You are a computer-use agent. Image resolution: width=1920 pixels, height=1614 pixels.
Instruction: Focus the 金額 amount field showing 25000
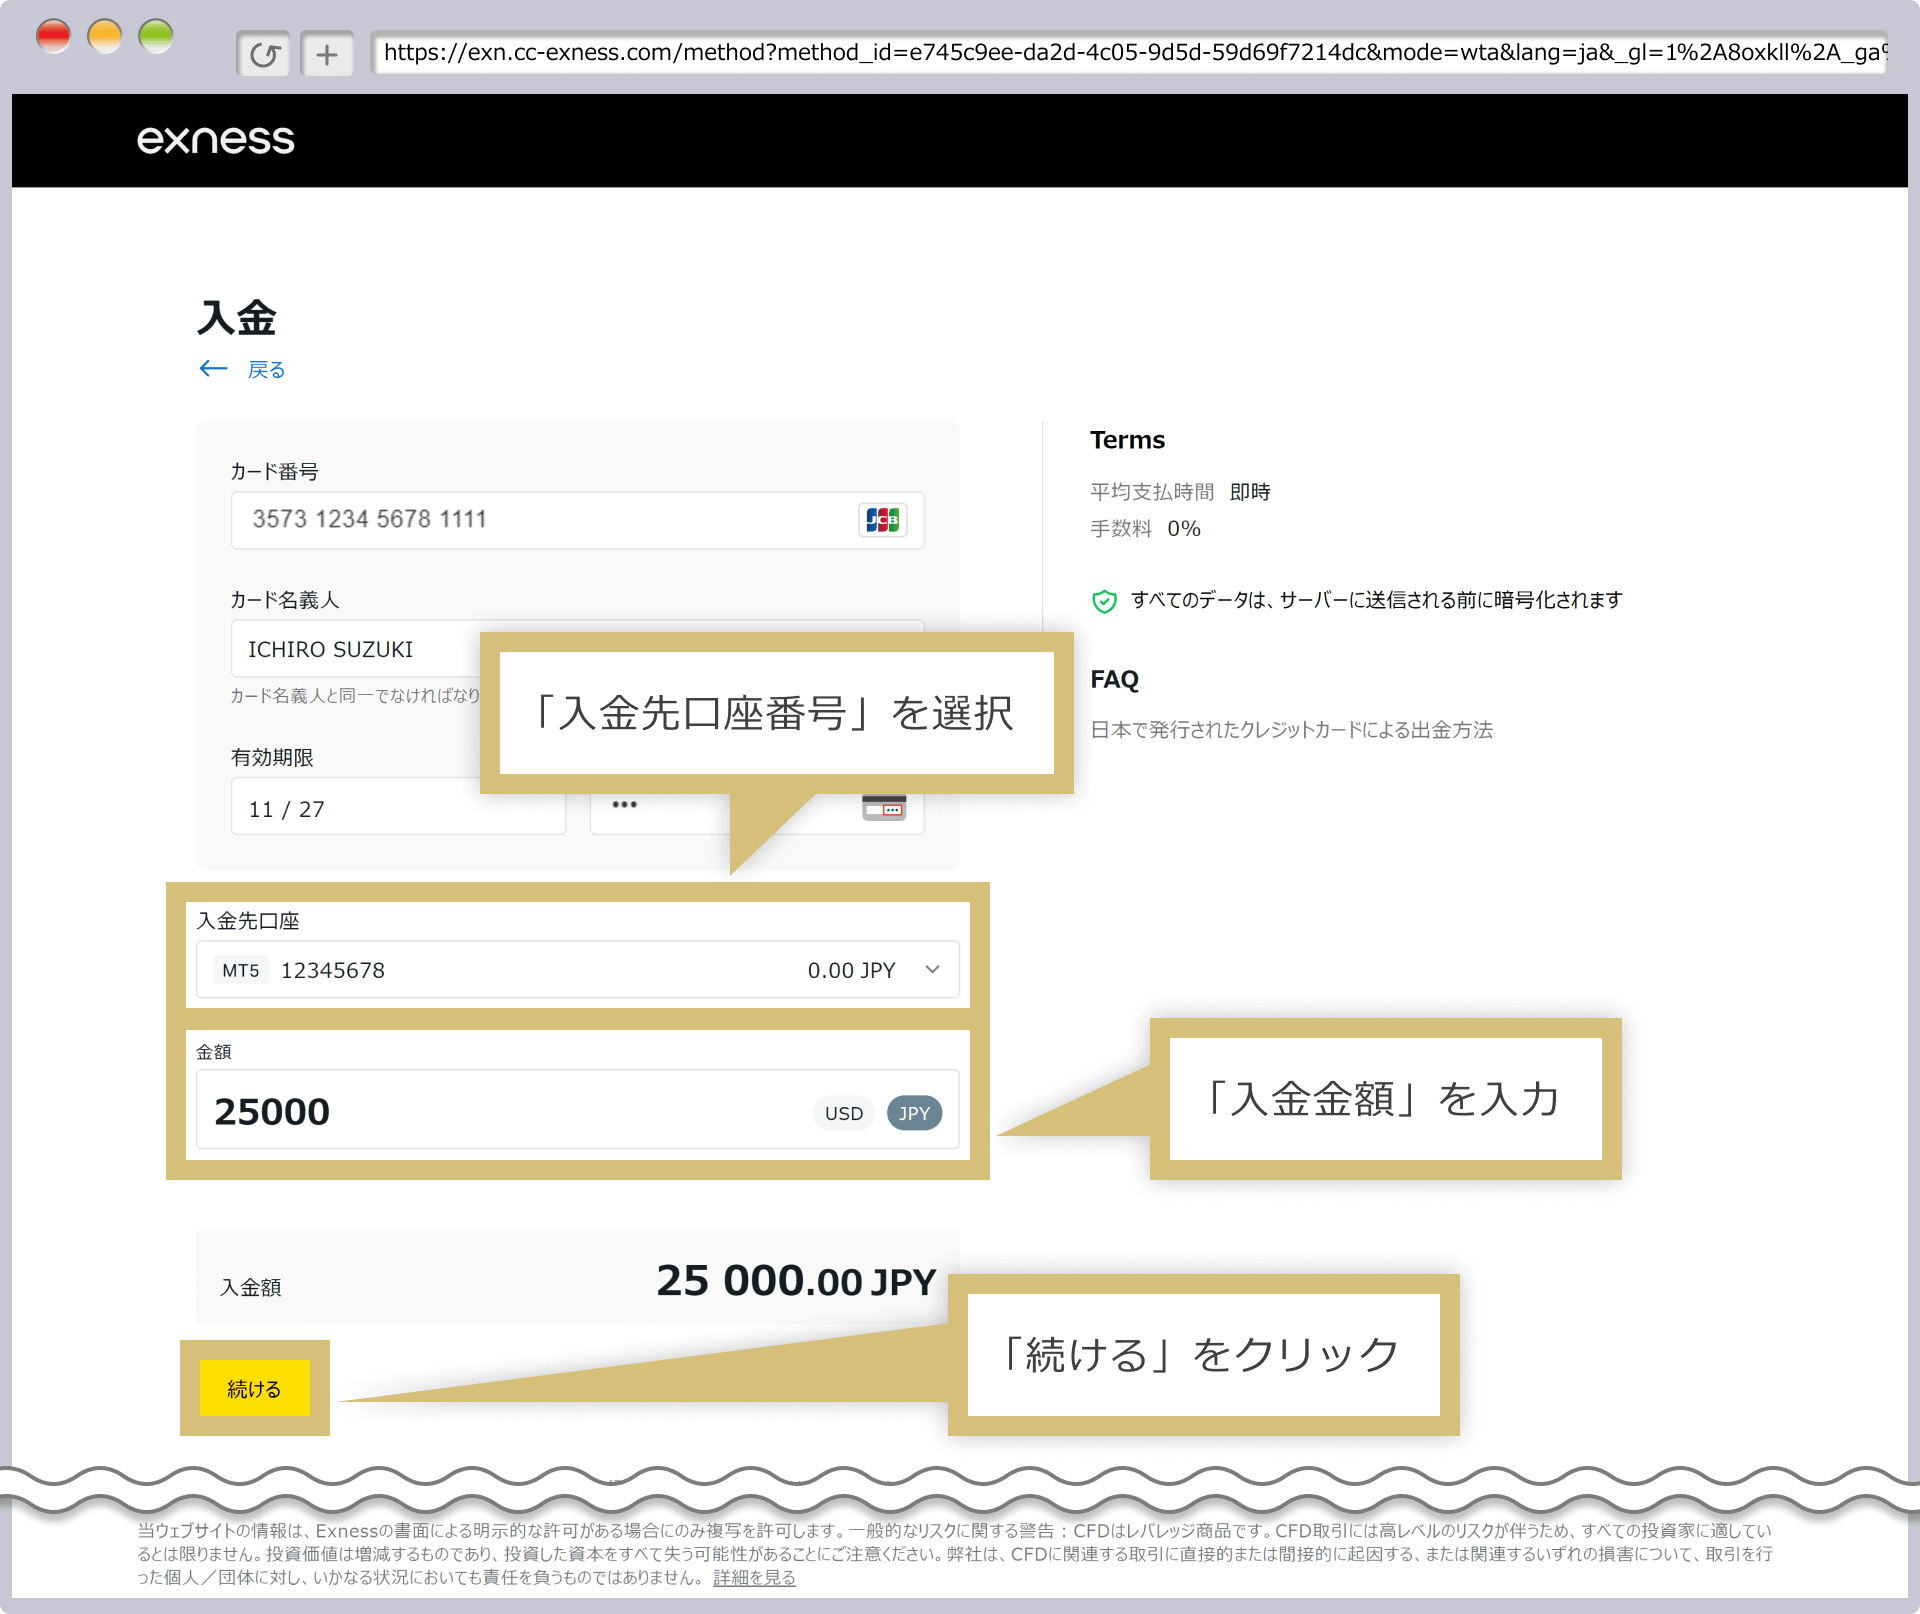pyautogui.click(x=578, y=1110)
